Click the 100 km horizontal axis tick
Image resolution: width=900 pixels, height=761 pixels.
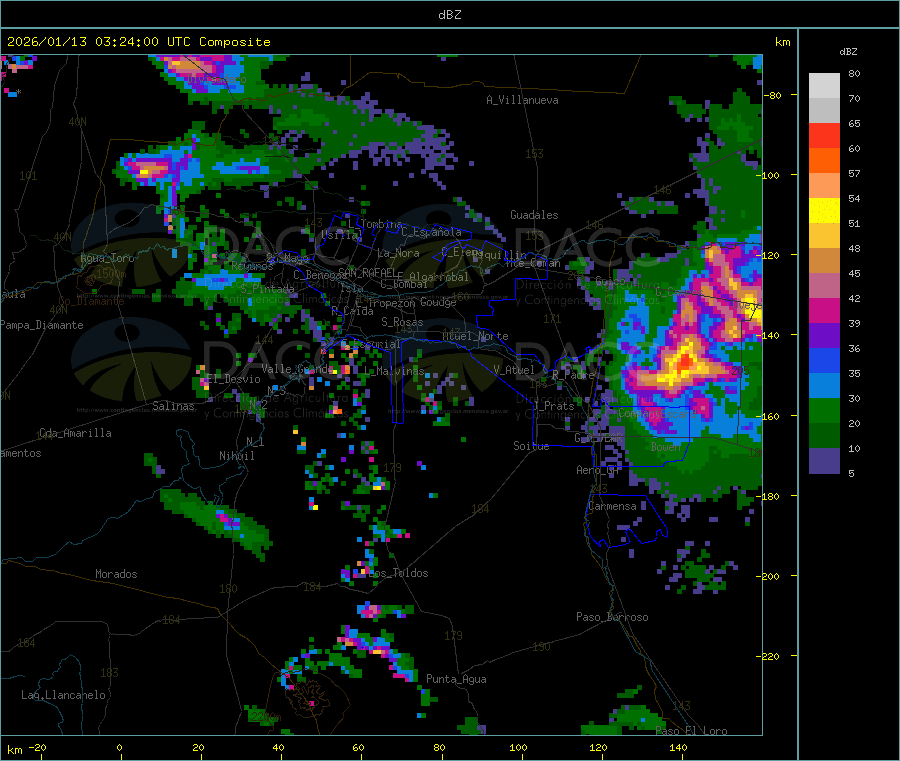pos(518,747)
